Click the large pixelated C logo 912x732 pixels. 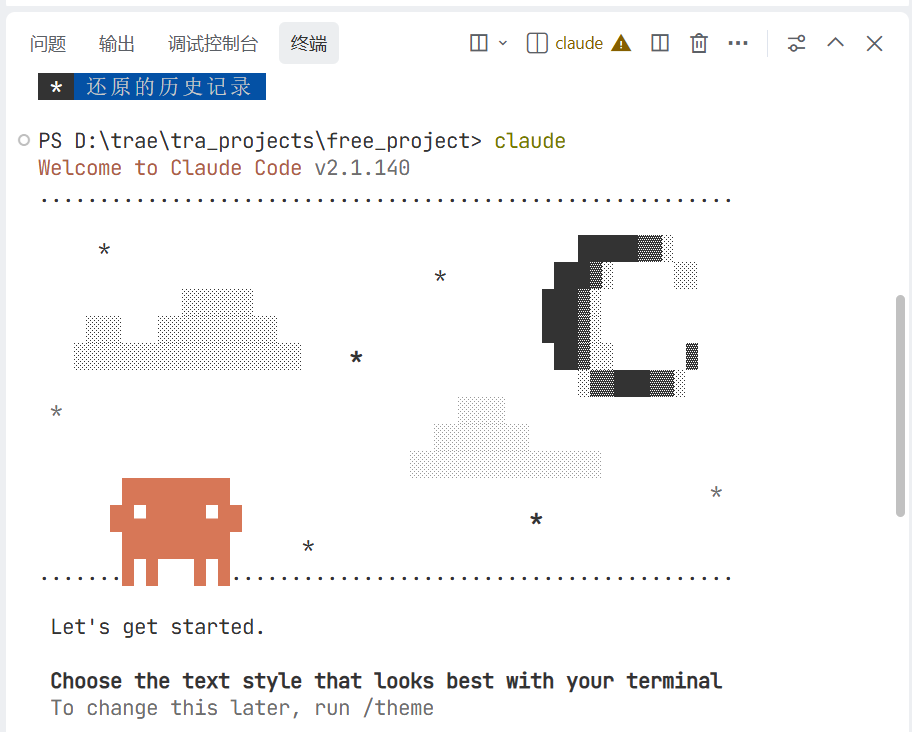[620, 316]
